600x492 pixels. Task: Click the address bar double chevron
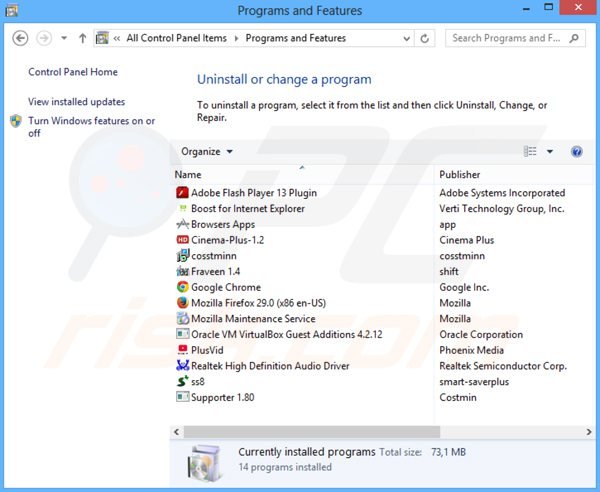(x=117, y=38)
